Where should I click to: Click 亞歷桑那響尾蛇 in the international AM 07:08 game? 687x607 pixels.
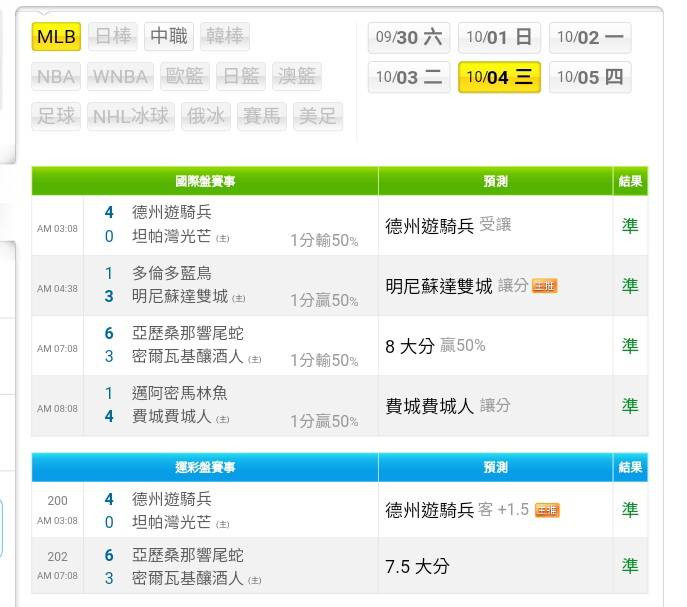click(x=188, y=334)
